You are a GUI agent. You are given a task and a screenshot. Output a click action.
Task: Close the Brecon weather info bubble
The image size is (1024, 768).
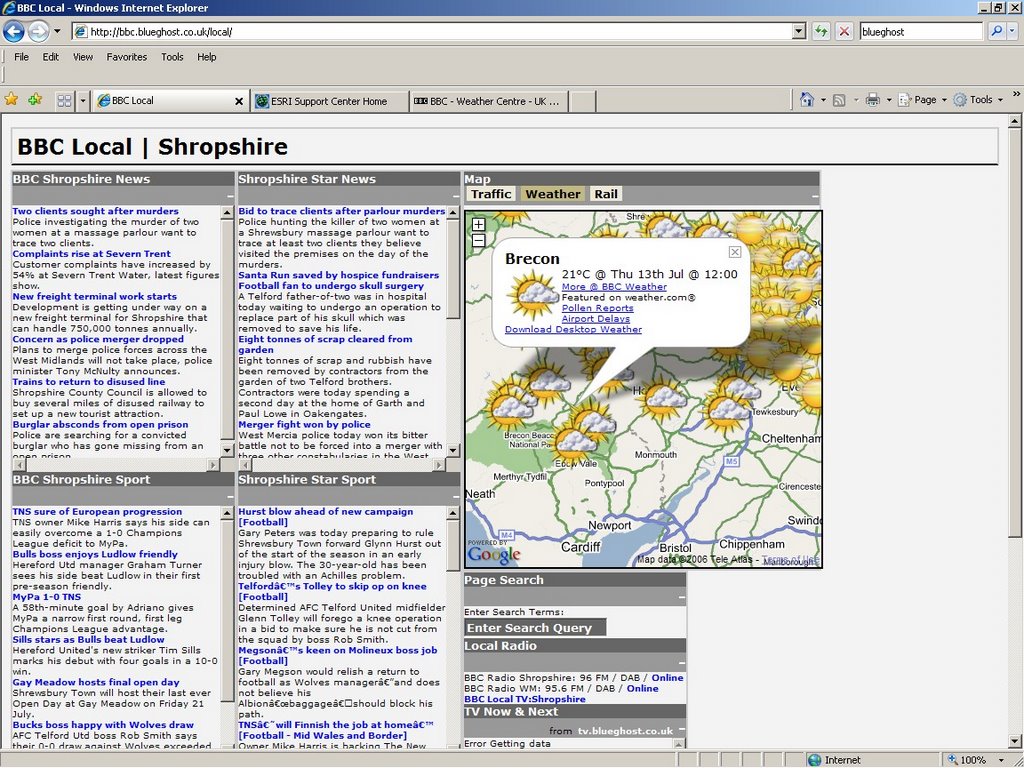(x=735, y=252)
